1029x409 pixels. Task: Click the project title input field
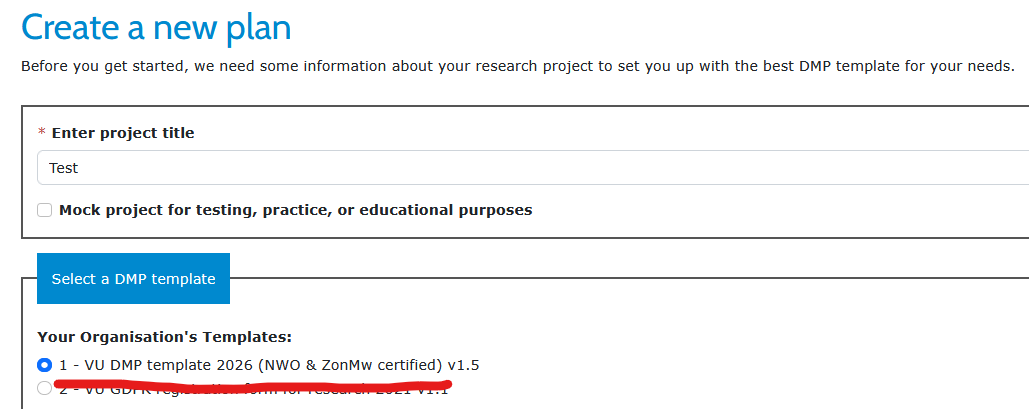click(x=530, y=168)
